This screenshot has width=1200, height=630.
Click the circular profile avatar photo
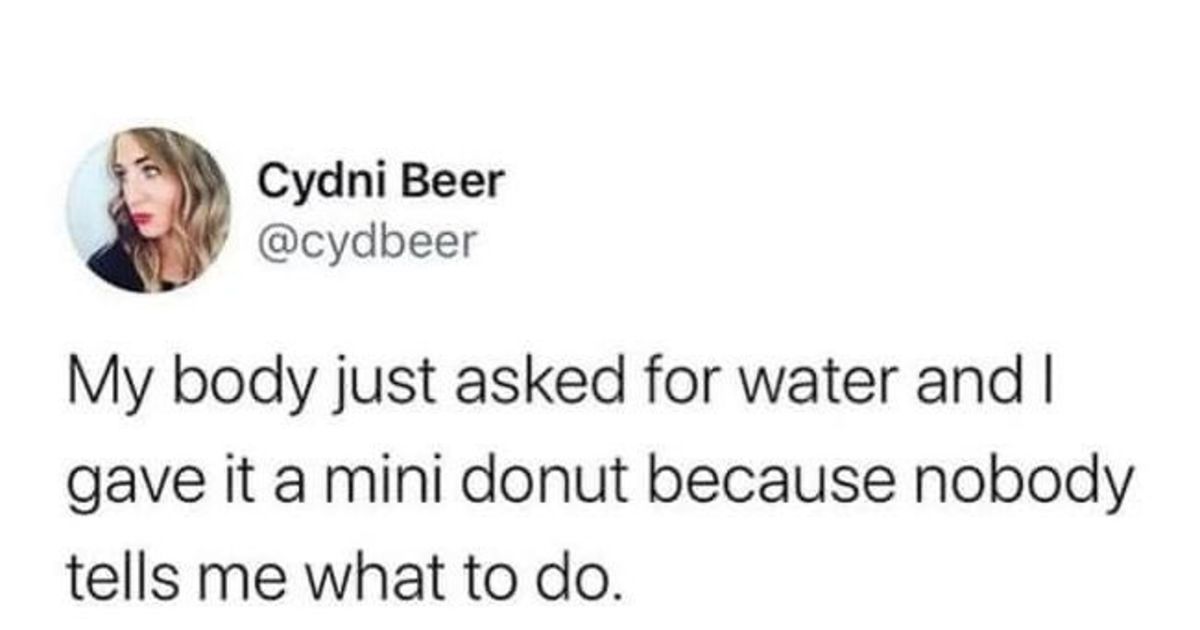point(149,210)
